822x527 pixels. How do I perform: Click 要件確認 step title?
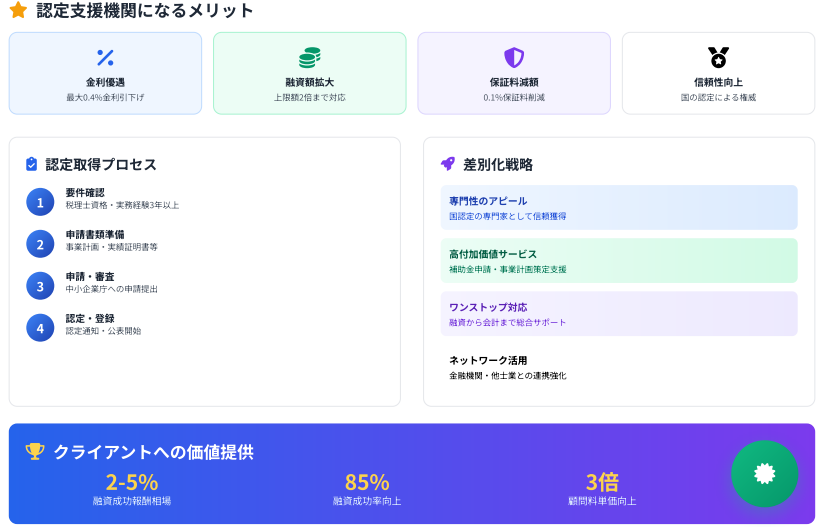85,192
